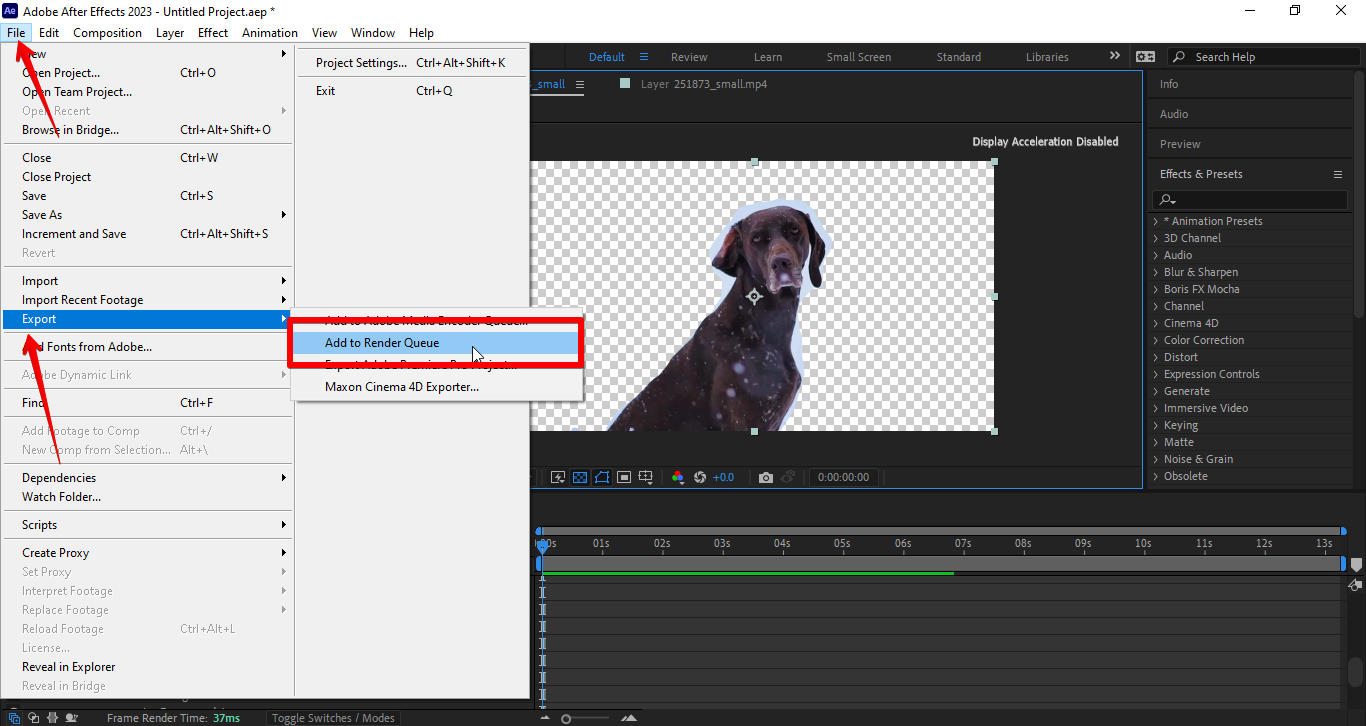
Task: Click Toggle Switches / Modes
Action: [x=333, y=717]
